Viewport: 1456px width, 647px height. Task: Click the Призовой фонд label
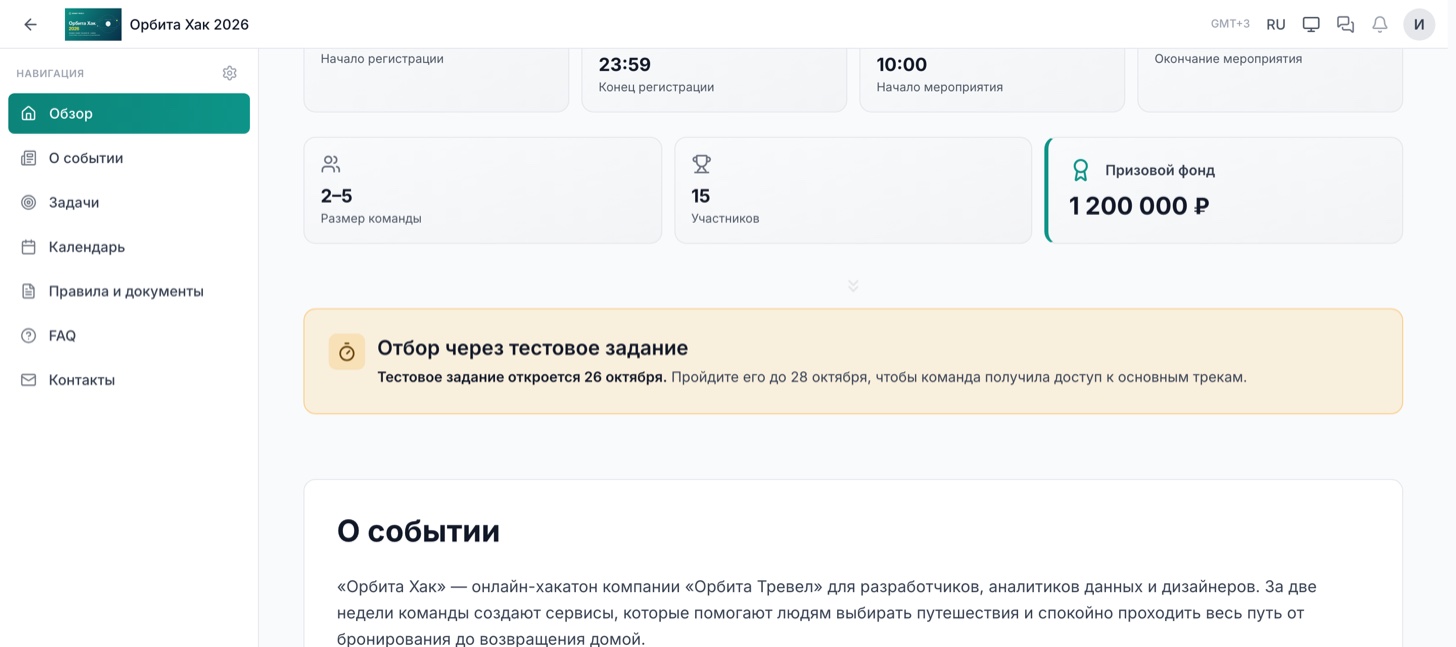coord(1160,170)
